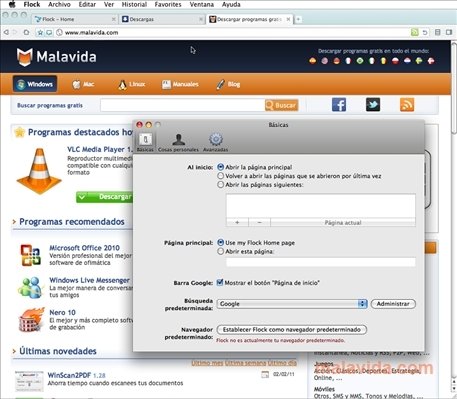Click the forward navigation arrow
This screenshot has height=399, width=457.
(x=15, y=32)
